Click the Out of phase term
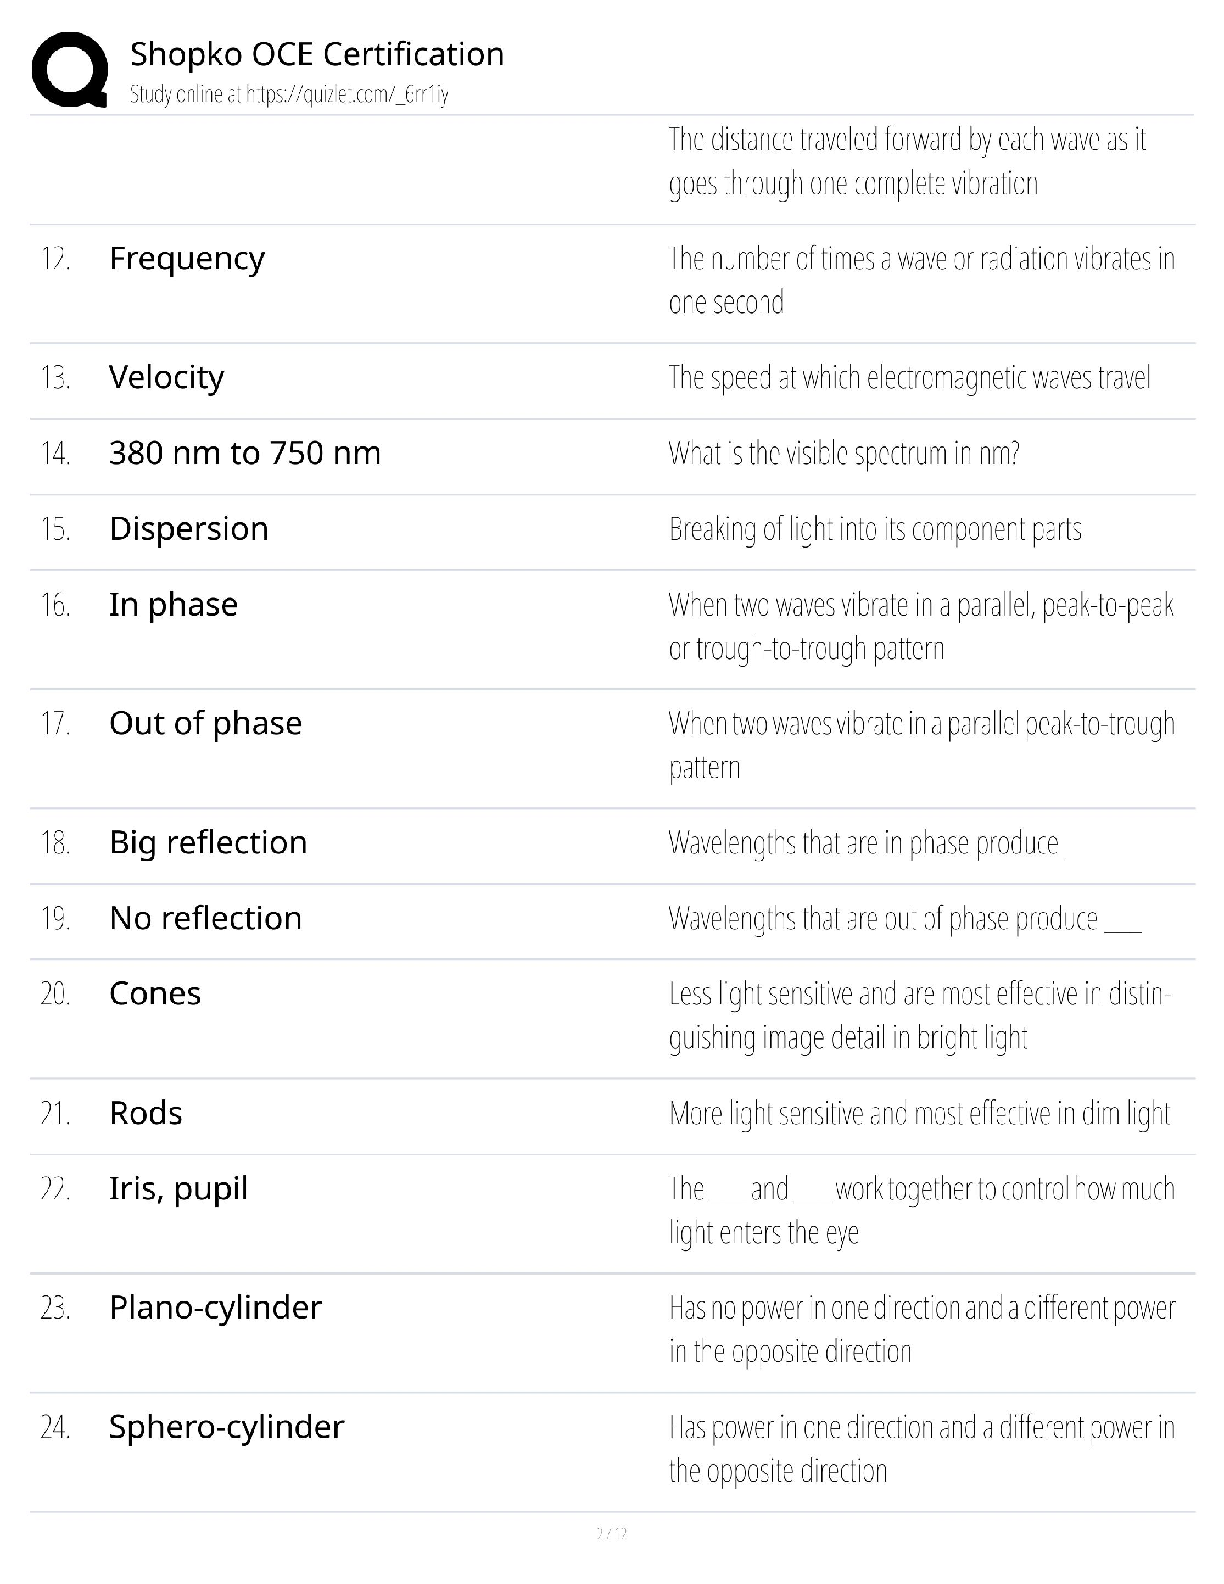Screen dimensions: 1224x1584 205,724
